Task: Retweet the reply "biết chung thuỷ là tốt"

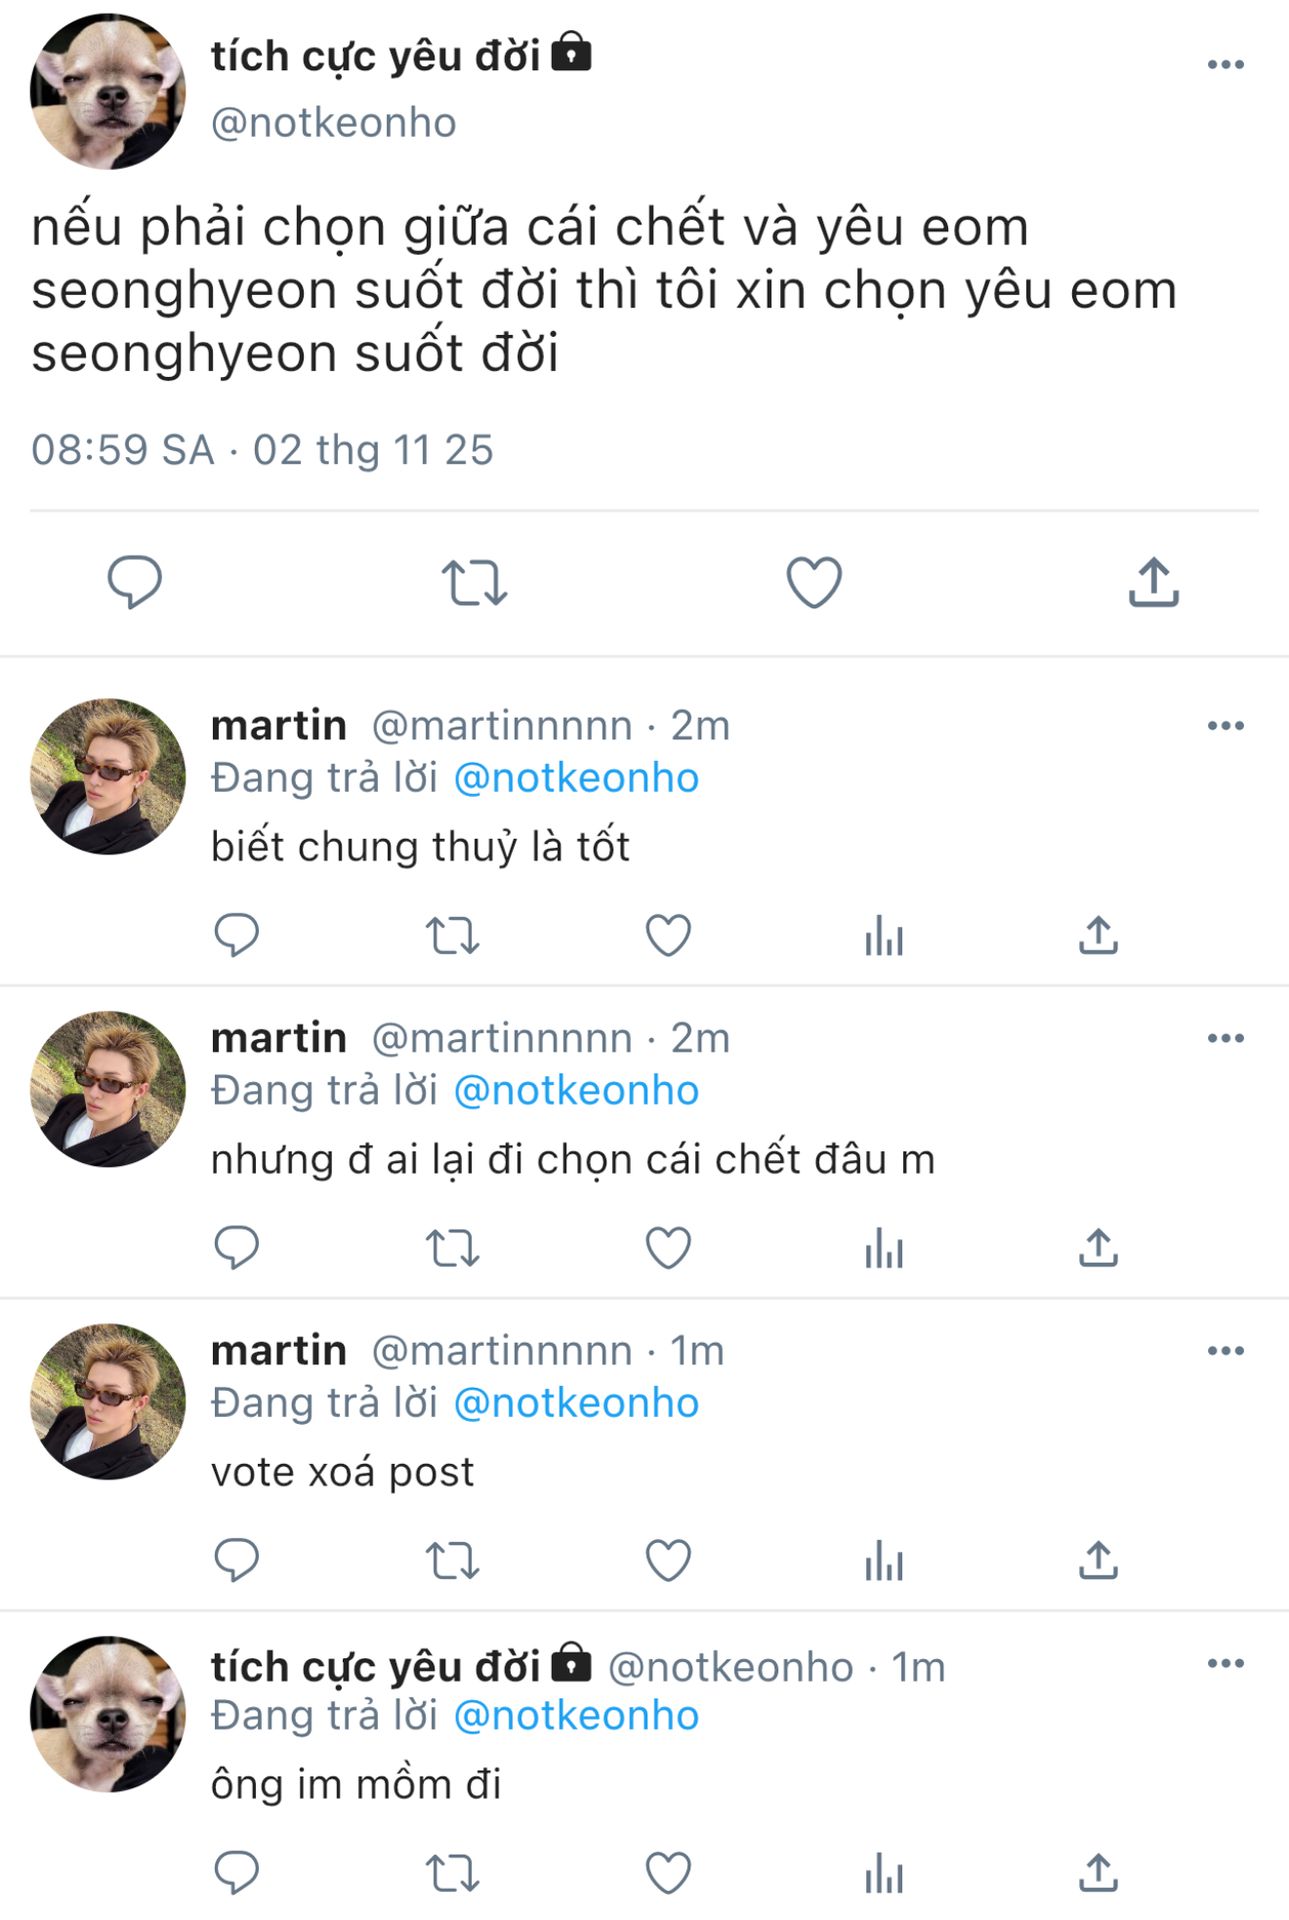Action: pyautogui.click(x=452, y=936)
